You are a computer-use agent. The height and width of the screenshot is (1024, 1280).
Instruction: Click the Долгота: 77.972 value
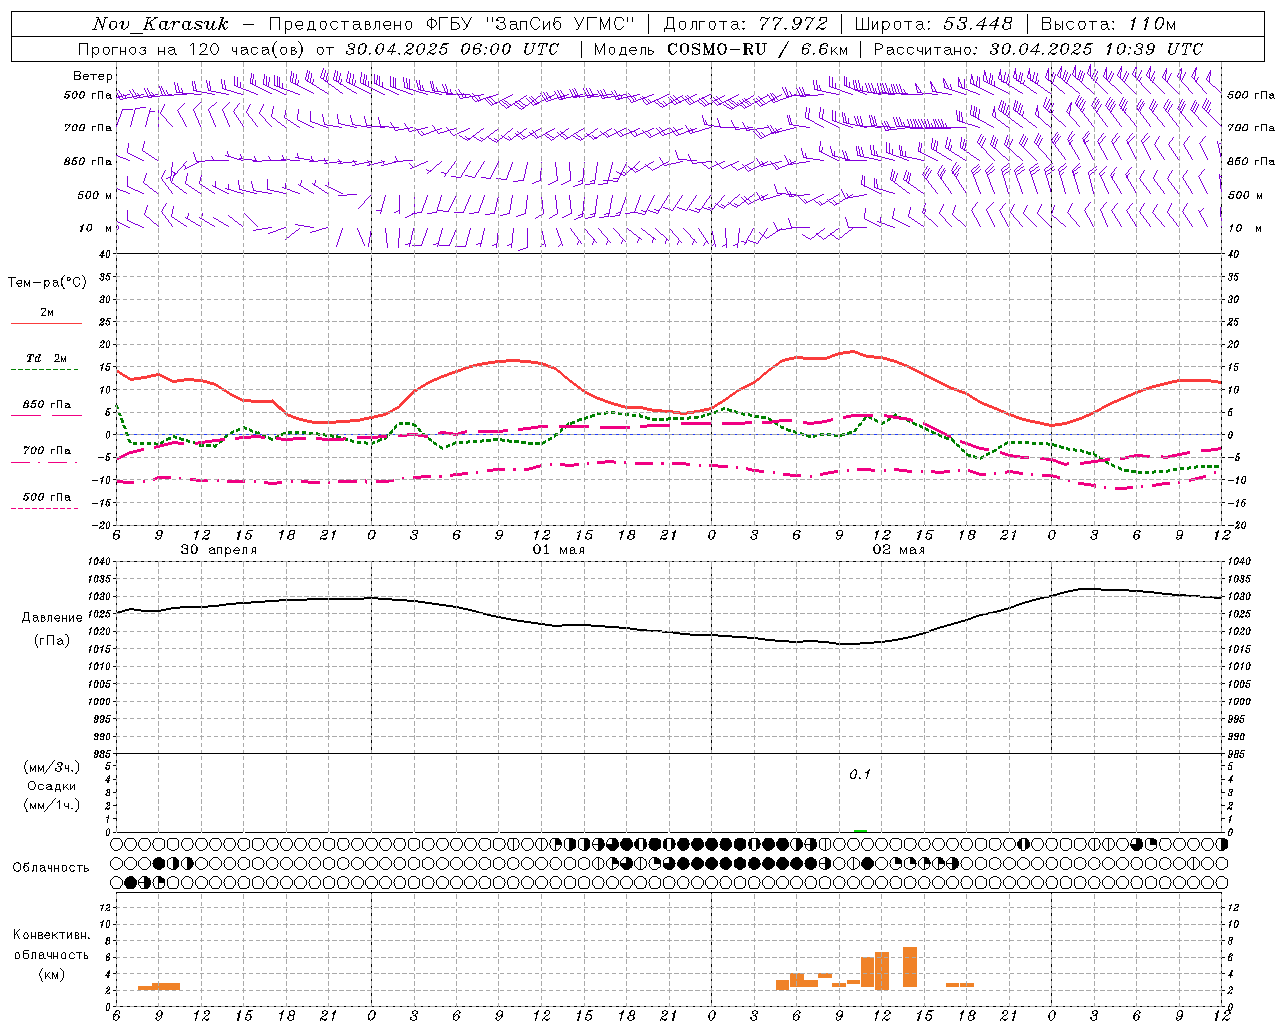(745, 24)
